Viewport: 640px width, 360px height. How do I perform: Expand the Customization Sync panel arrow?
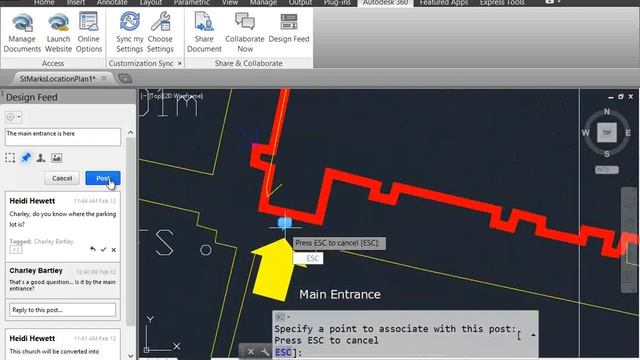[x=180, y=63]
